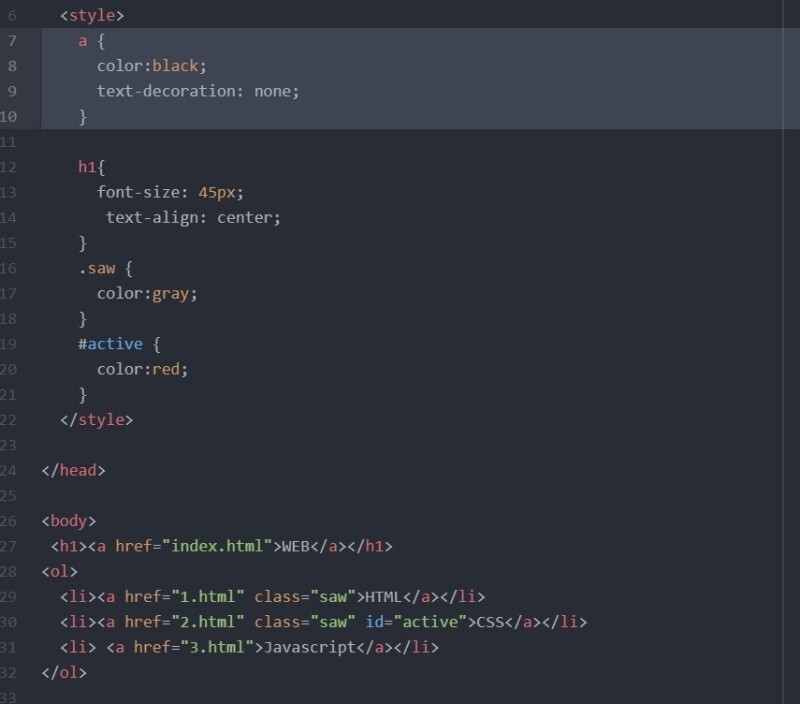Image resolution: width=800 pixels, height=704 pixels.
Task: Click the opening <body> tag
Action: click(69, 521)
